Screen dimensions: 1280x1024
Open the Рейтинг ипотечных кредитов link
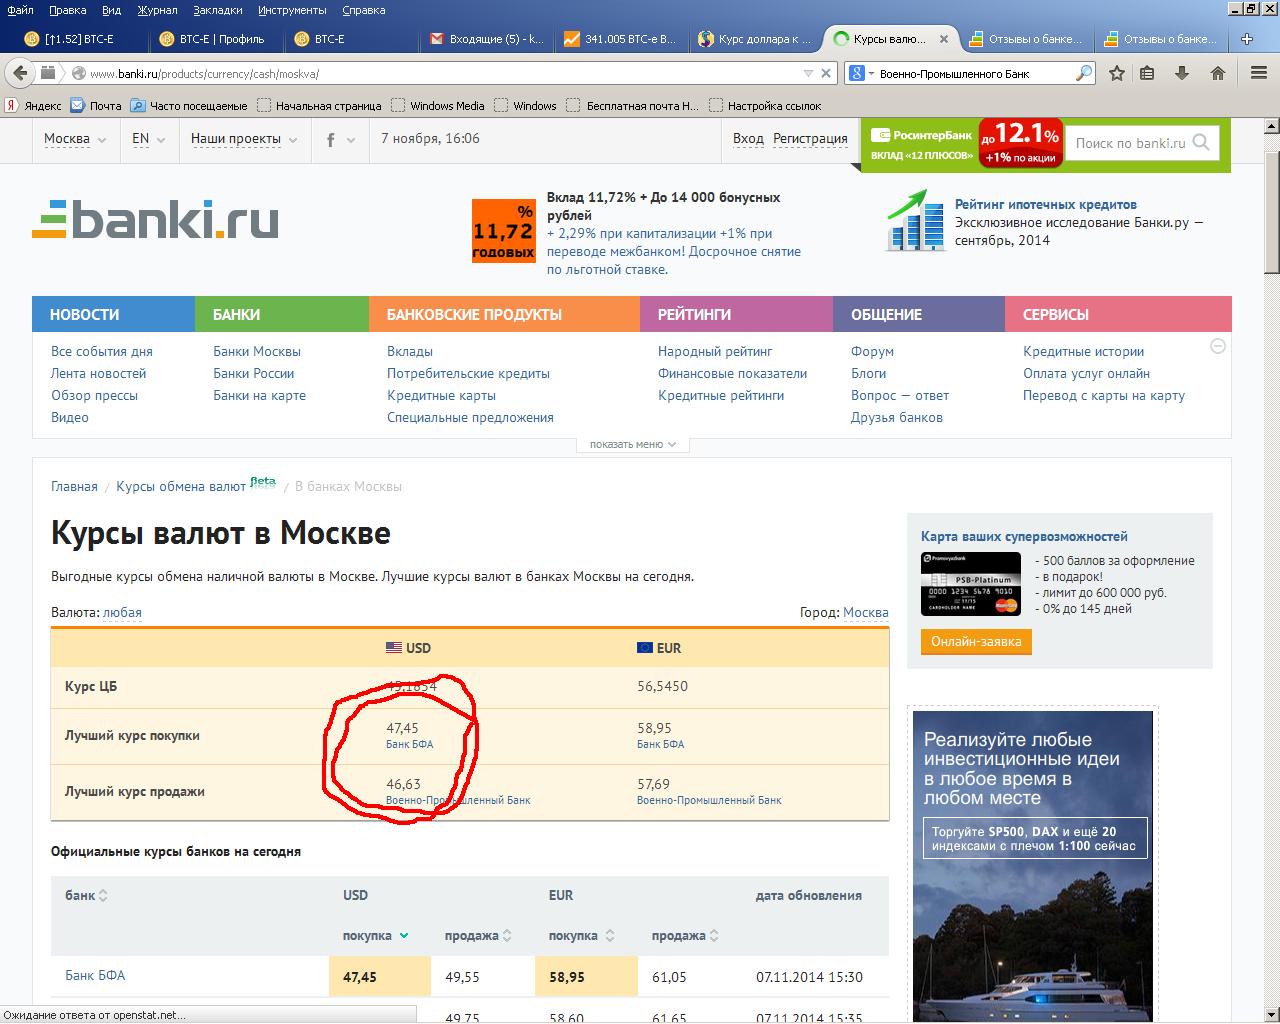coord(1046,204)
